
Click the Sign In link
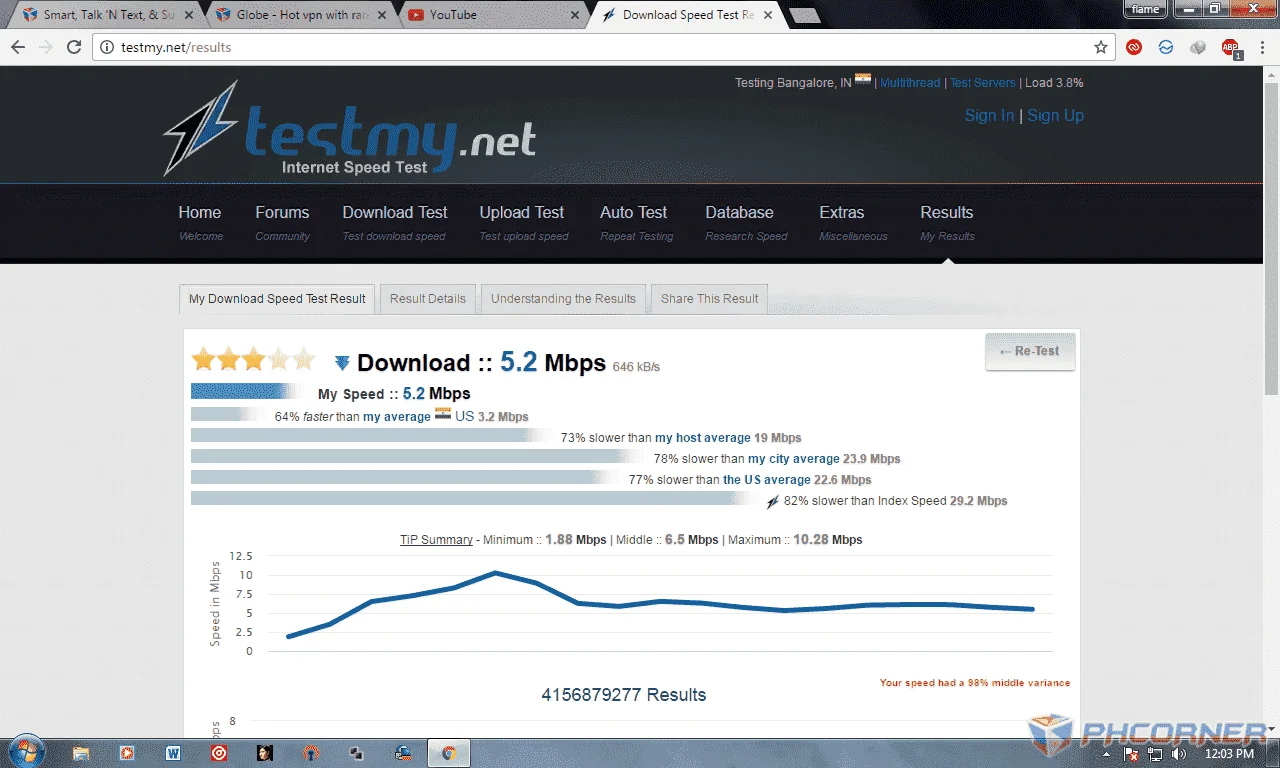coord(989,115)
